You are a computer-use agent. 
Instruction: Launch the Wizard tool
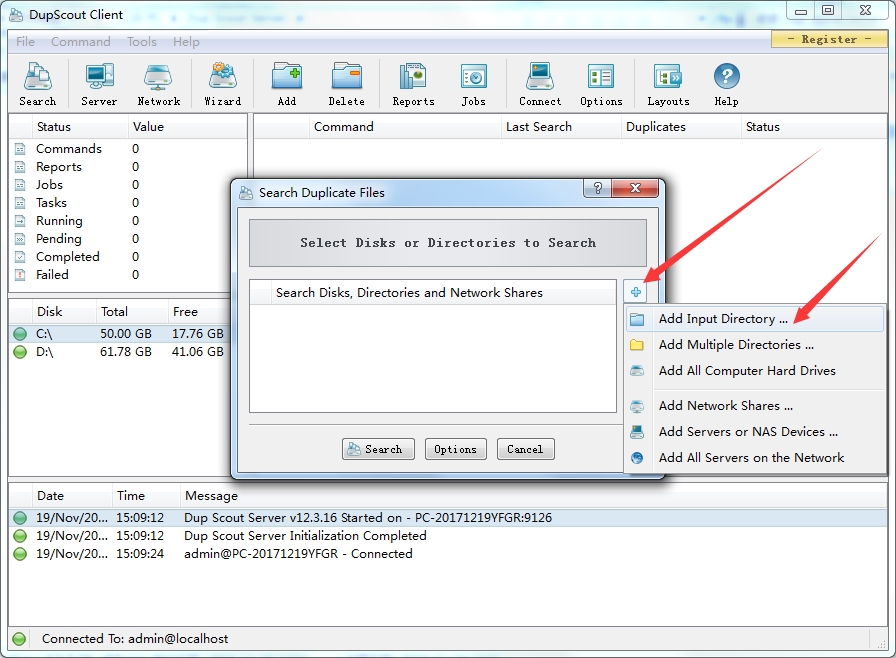coord(222,85)
